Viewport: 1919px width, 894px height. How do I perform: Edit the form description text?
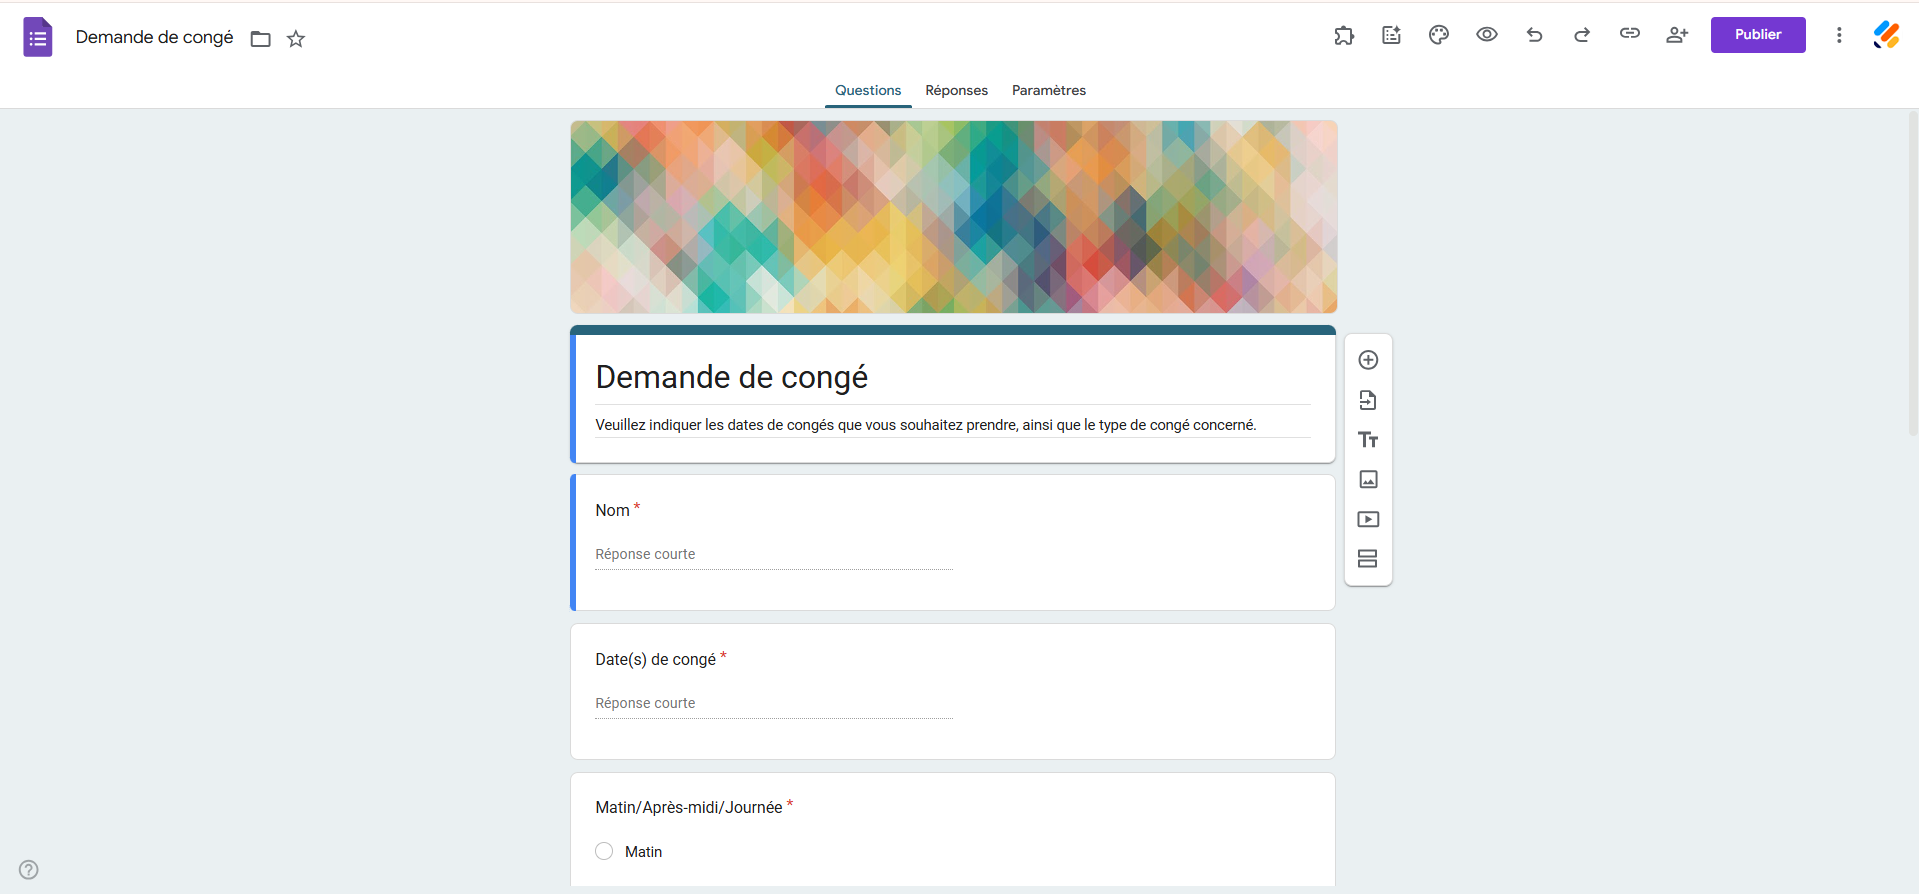point(925,425)
